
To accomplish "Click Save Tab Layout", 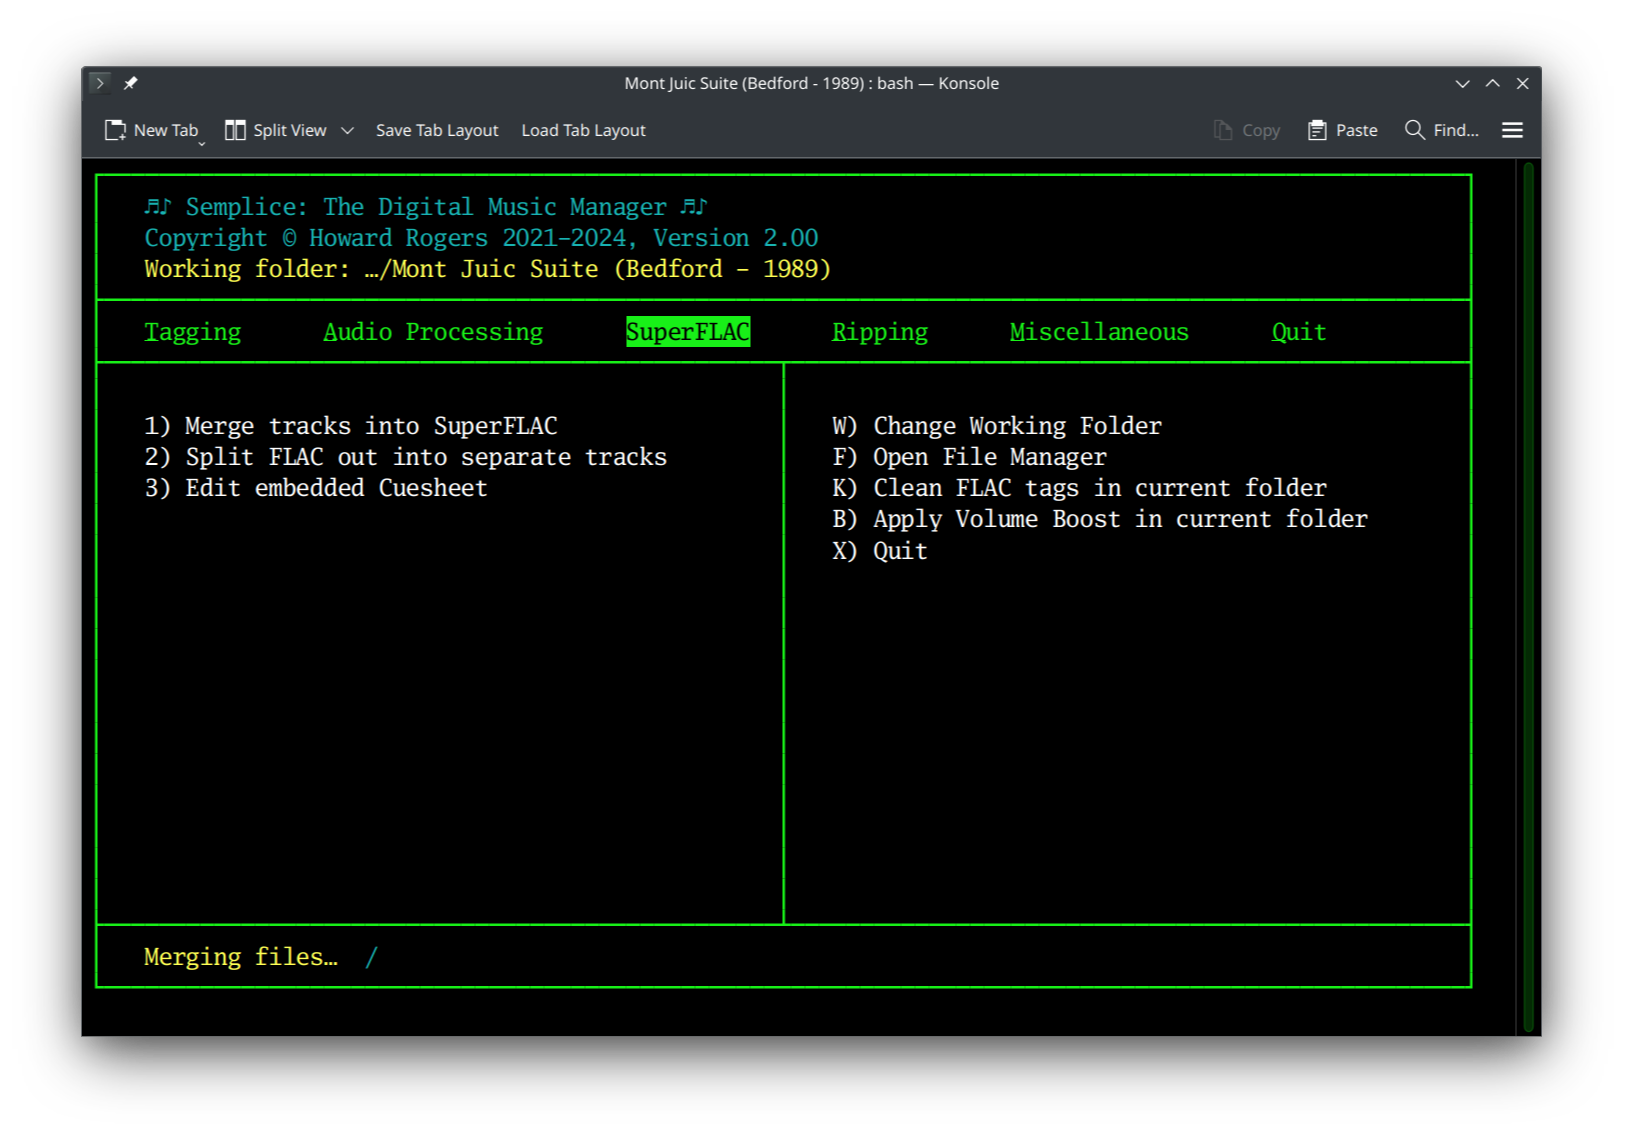I will pos(437,129).
